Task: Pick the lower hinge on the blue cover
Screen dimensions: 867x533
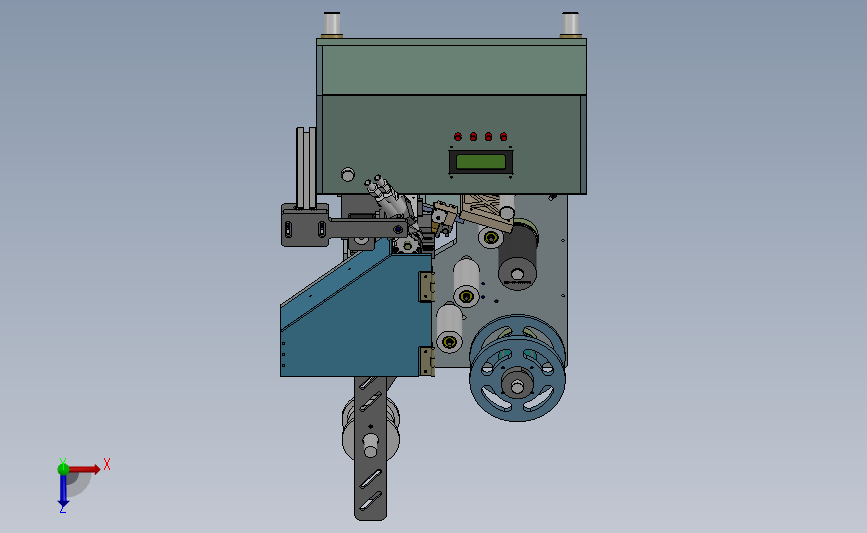Action: tap(426, 361)
